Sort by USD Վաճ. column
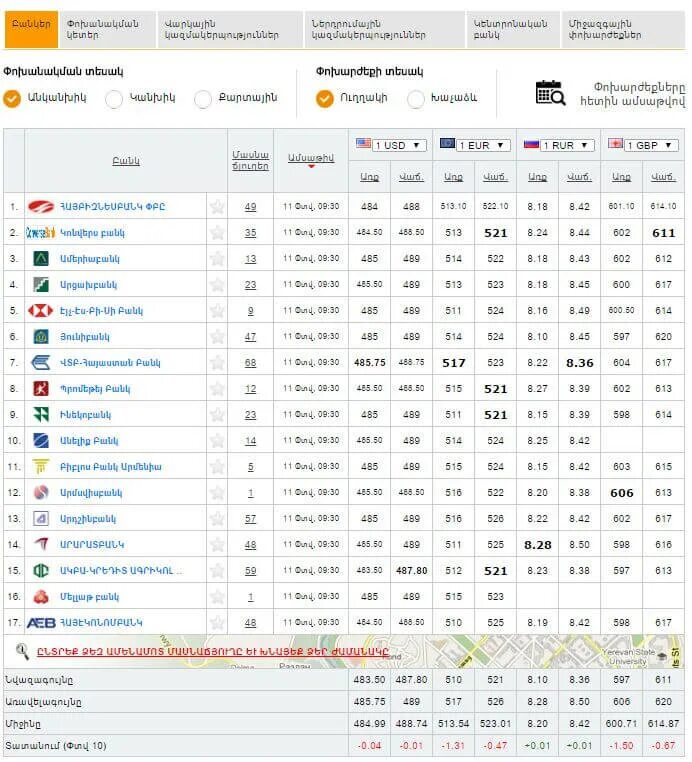This screenshot has width=692, height=762. click(x=411, y=177)
